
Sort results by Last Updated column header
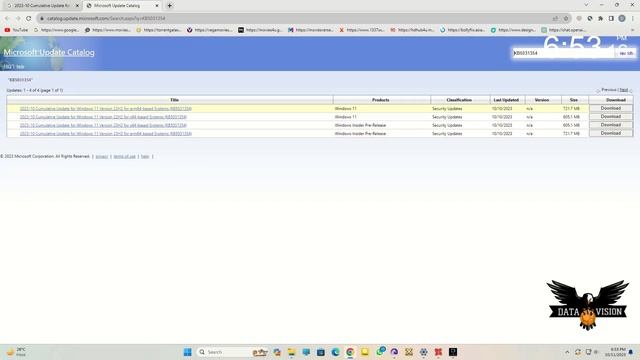507,100
